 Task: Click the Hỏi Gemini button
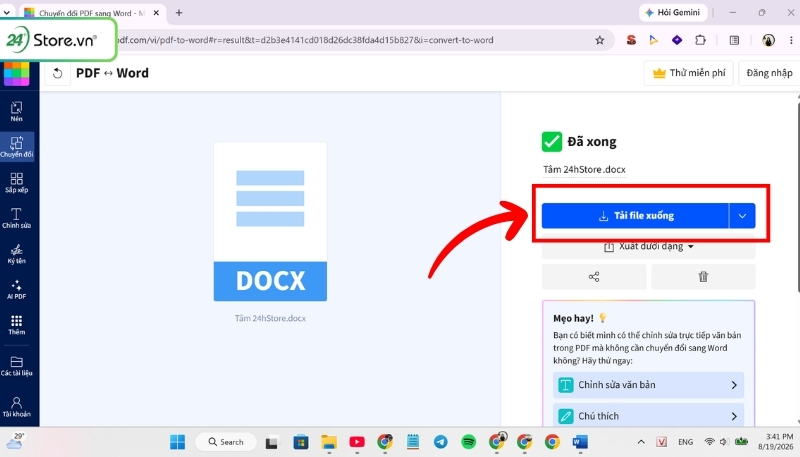(673, 13)
